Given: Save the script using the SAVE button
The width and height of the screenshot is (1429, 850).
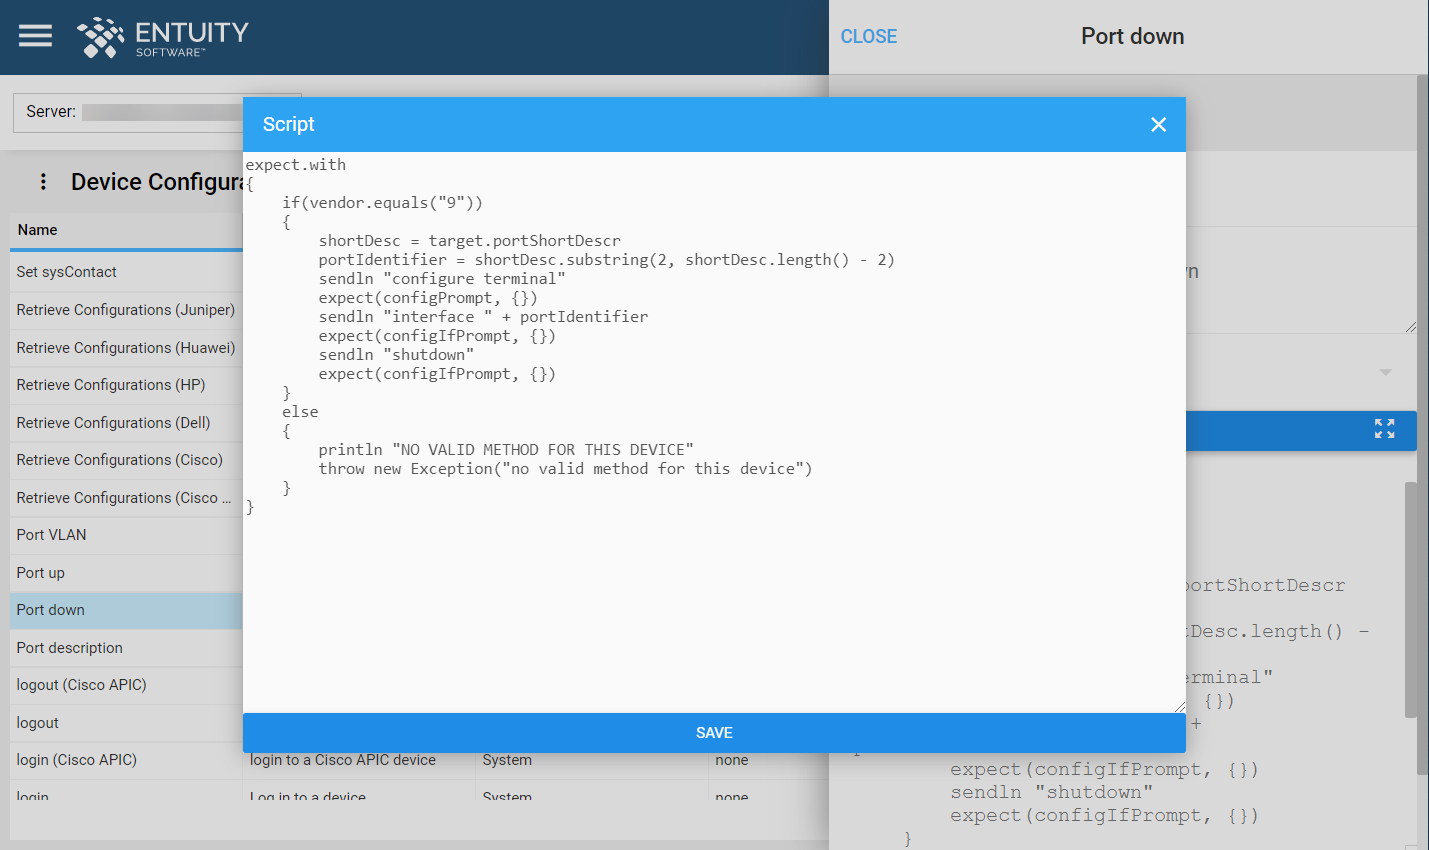Looking at the screenshot, I should click(714, 732).
